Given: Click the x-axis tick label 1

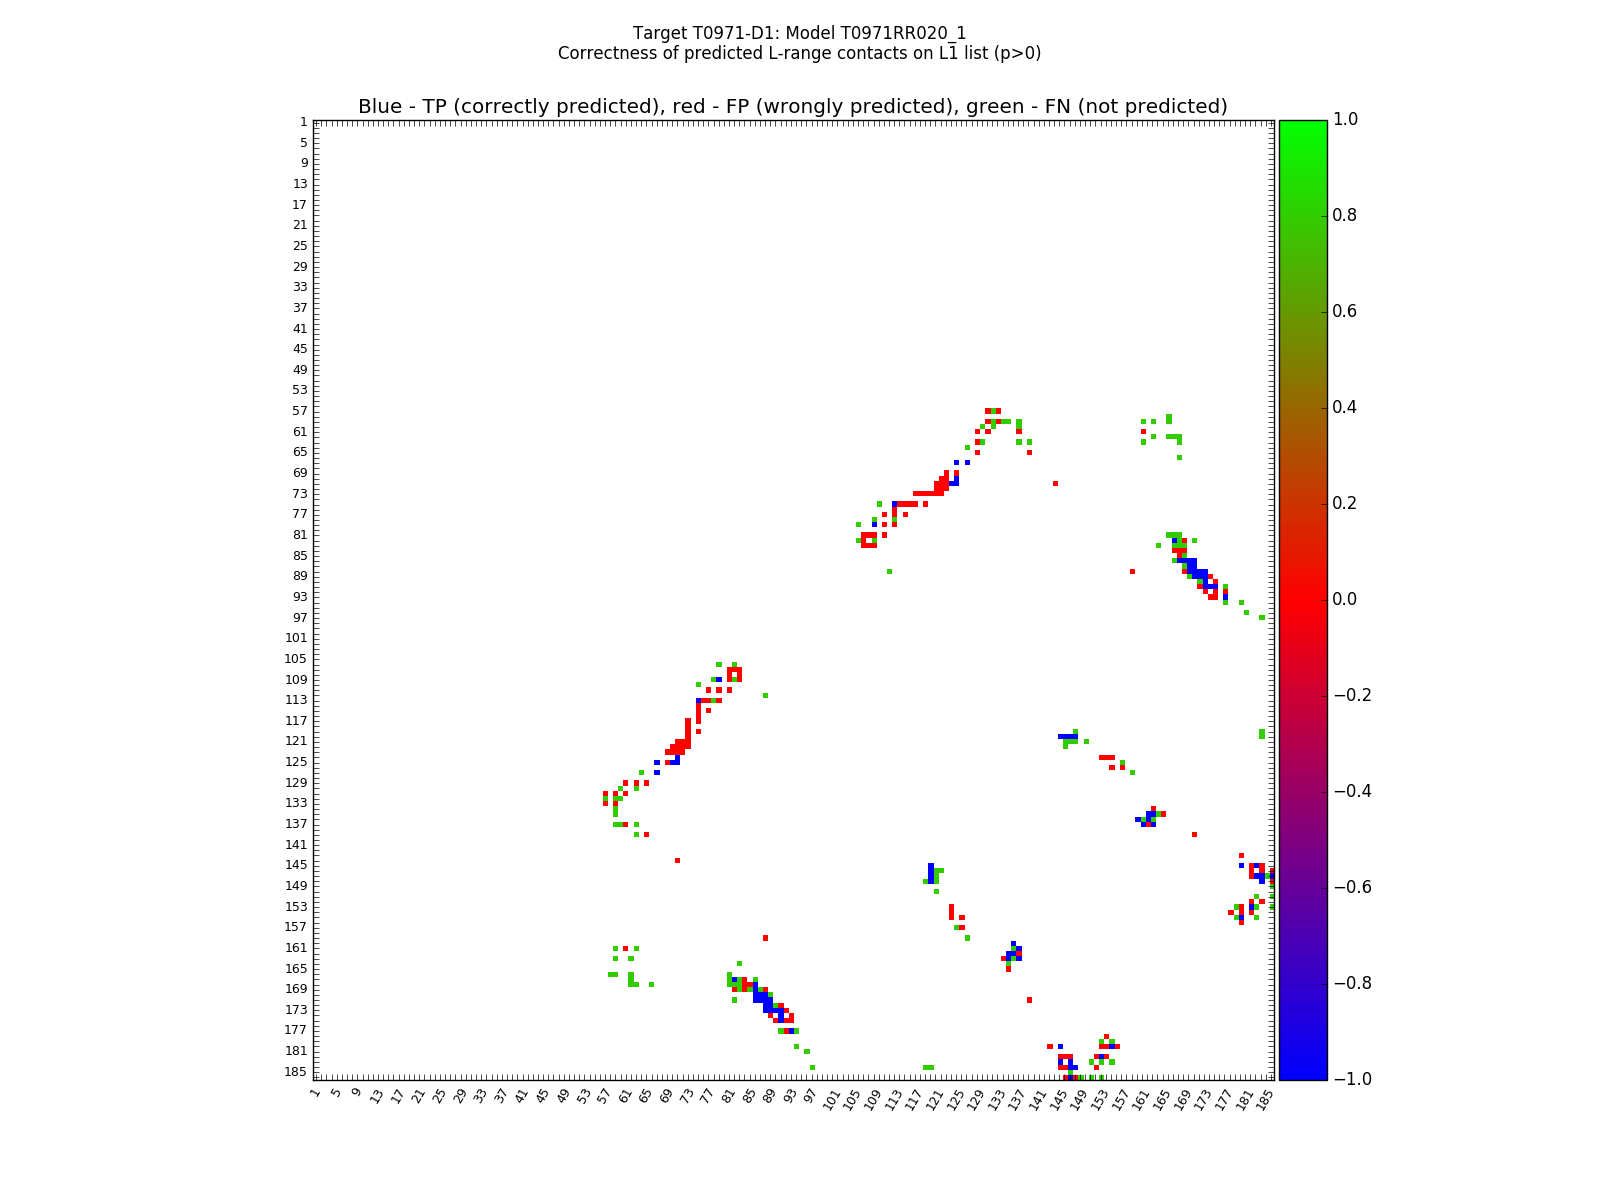Looking at the screenshot, I should point(316,1094).
